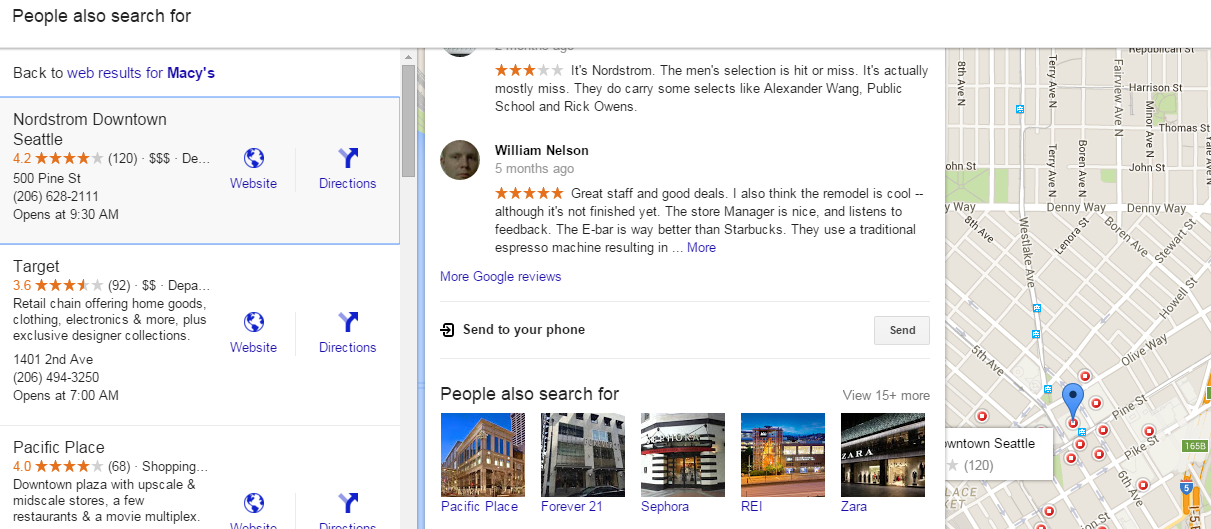Click the Macy's bold link text

[191, 73]
